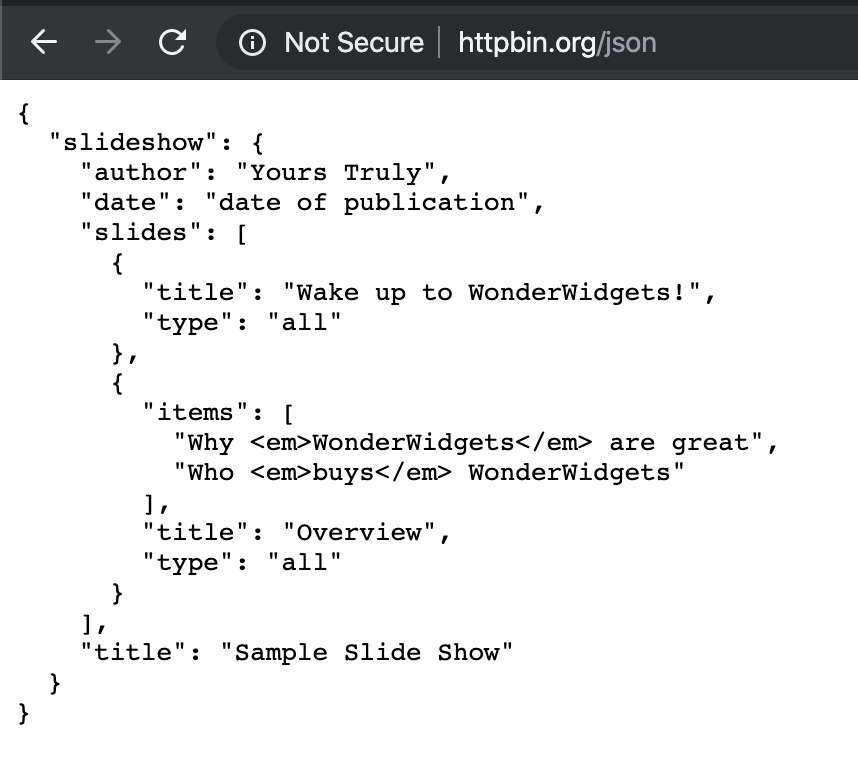The image size is (858, 764).
Task: Focus the httpbin.org/json address field
Action: [x=557, y=43]
